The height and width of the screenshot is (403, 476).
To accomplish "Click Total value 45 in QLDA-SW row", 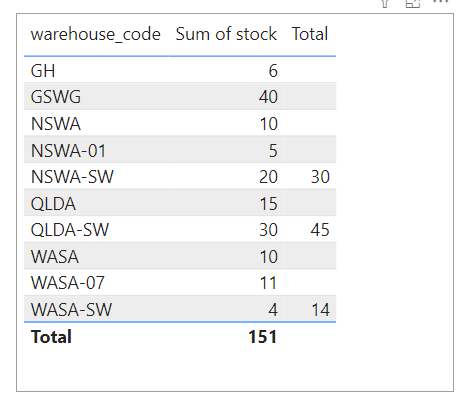I will (x=320, y=230).
